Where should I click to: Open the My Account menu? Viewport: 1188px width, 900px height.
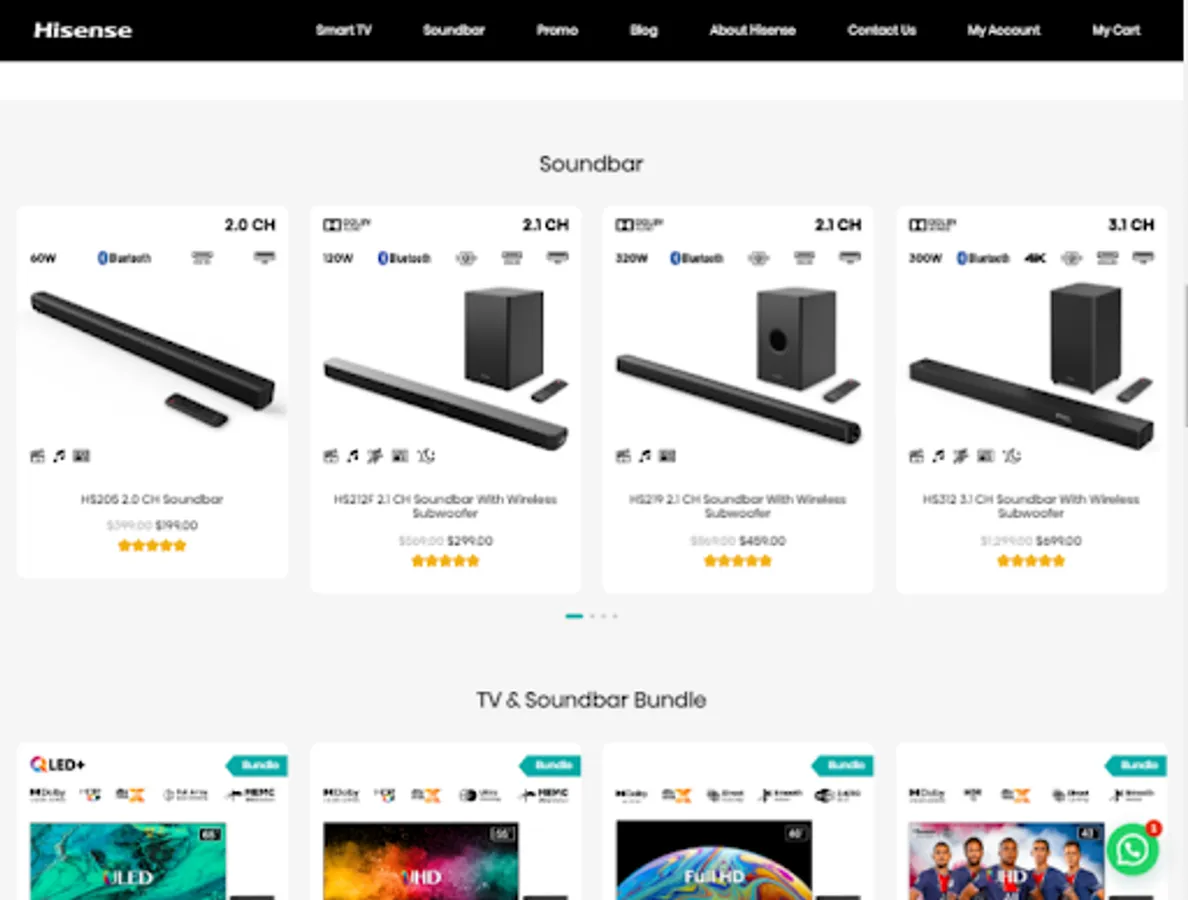(x=1003, y=30)
